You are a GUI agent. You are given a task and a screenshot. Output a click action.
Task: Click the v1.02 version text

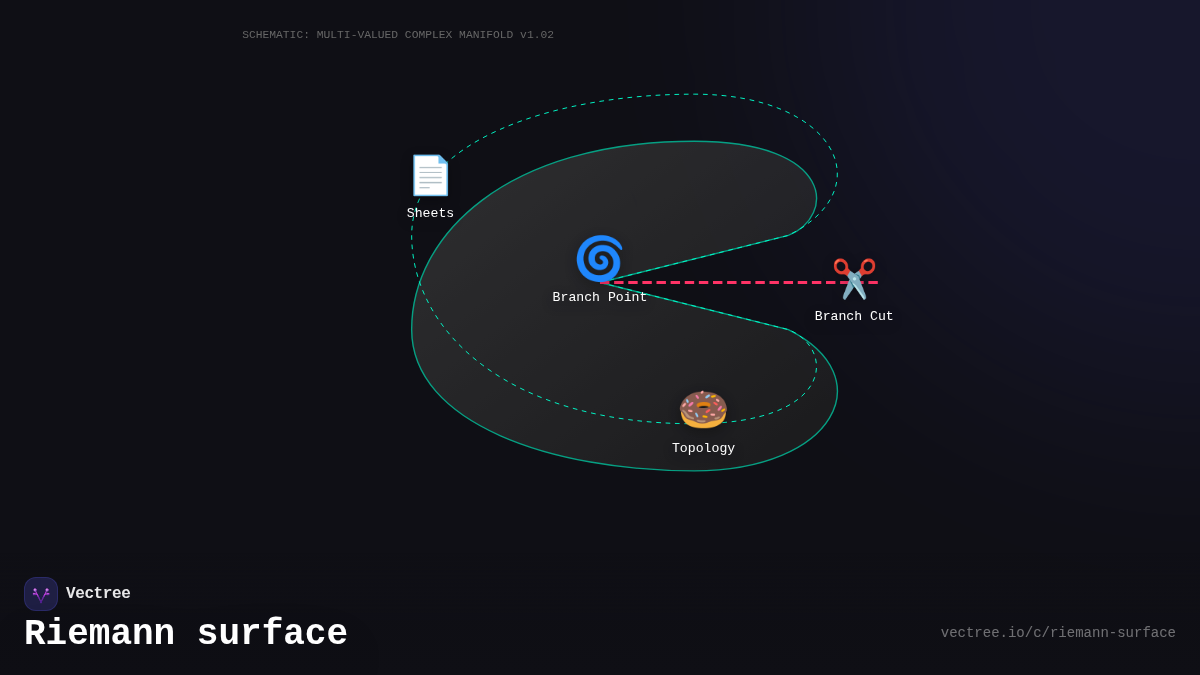(x=537, y=35)
